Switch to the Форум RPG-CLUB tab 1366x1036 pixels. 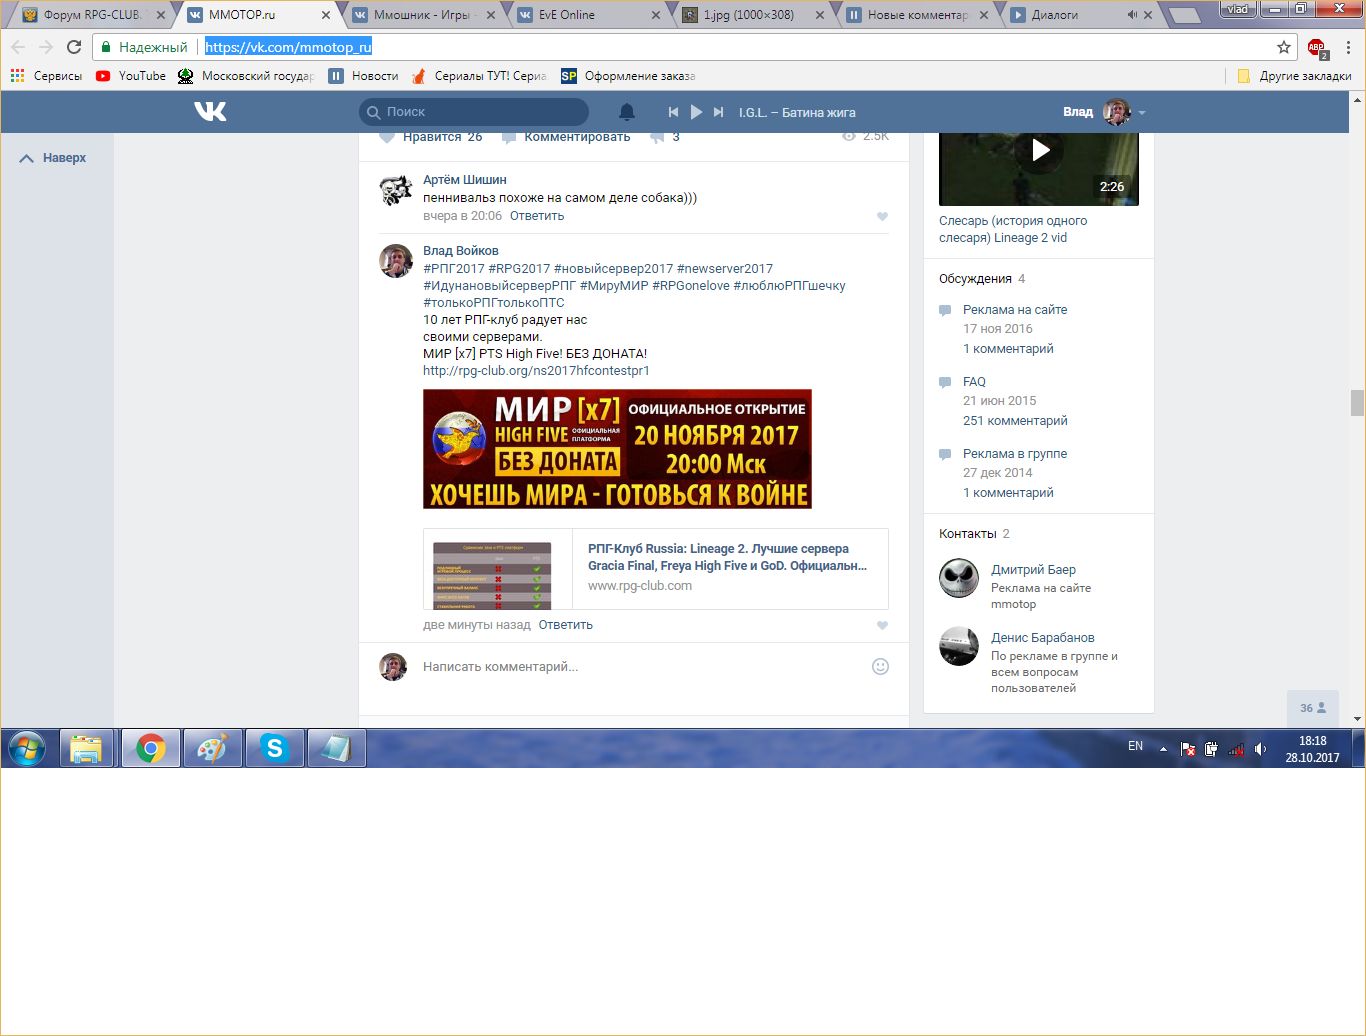(x=93, y=15)
